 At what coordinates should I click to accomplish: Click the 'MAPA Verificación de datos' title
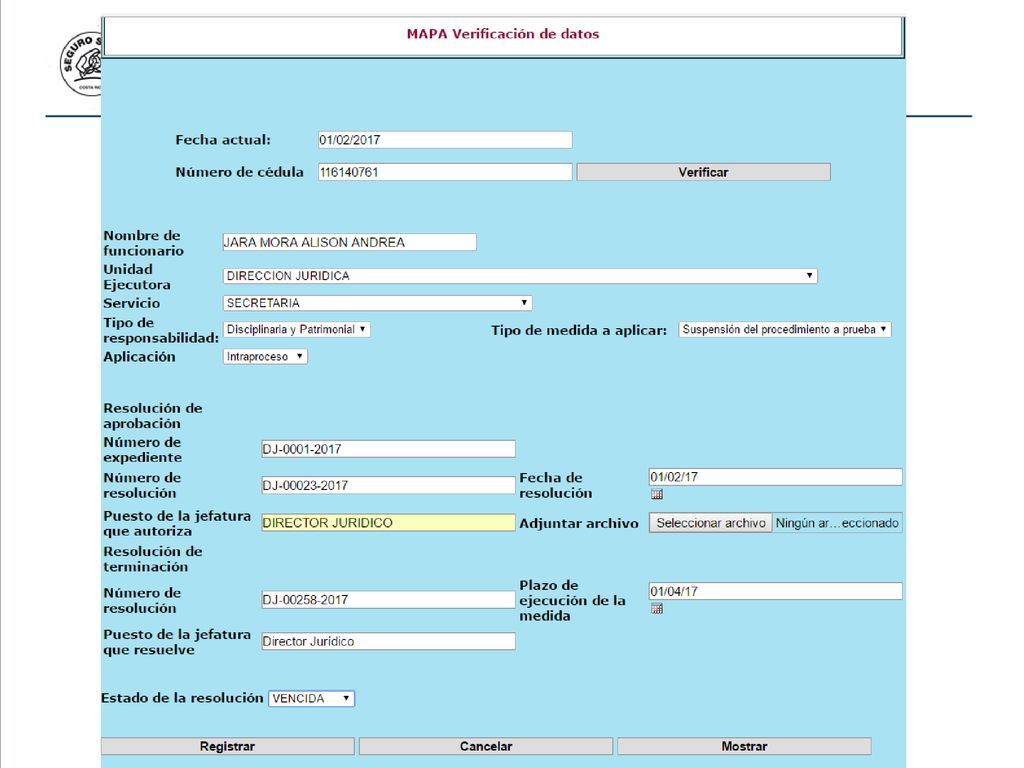pyautogui.click(x=503, y=34)
